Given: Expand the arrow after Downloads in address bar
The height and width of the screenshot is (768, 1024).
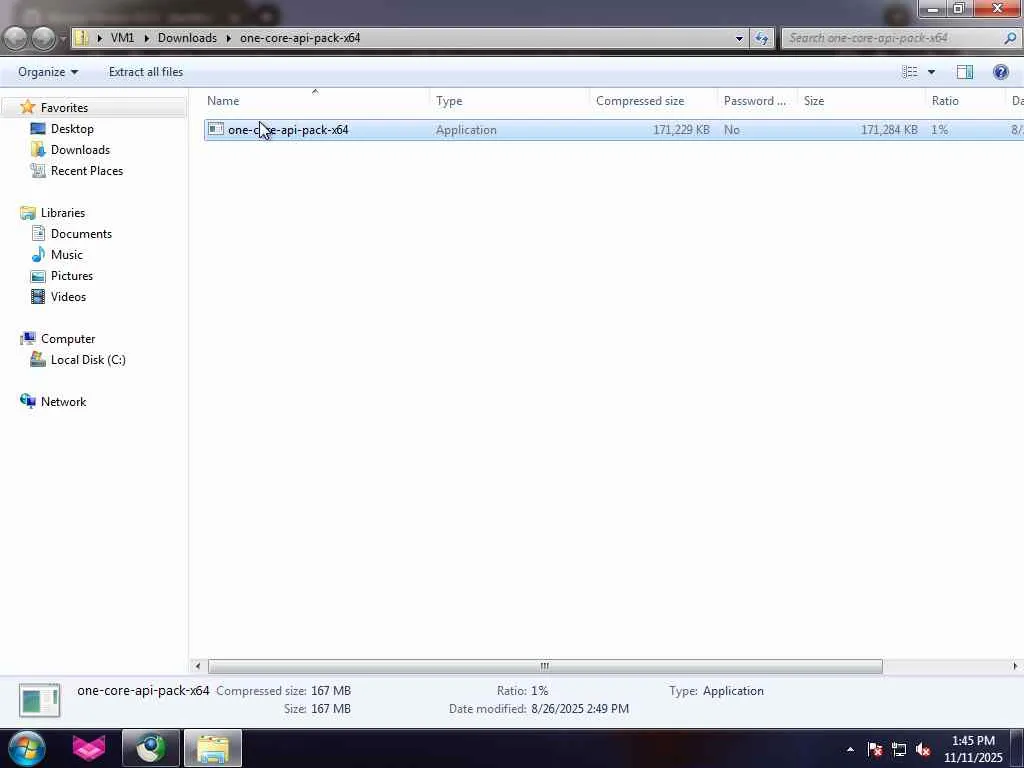Looking at the screenshot, I should point(229,38).
